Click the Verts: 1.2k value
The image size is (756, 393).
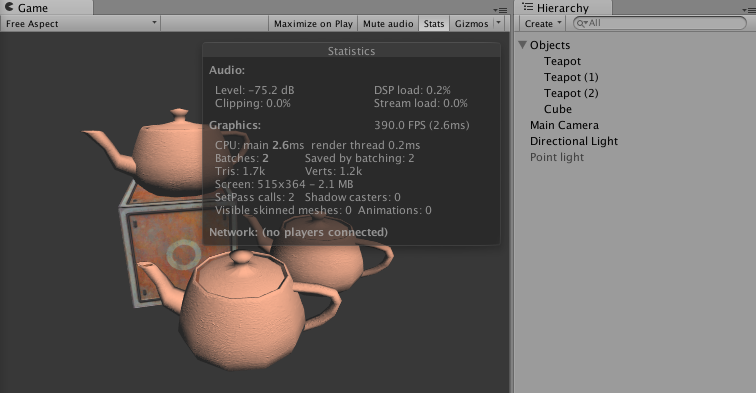tap(333, 171)
